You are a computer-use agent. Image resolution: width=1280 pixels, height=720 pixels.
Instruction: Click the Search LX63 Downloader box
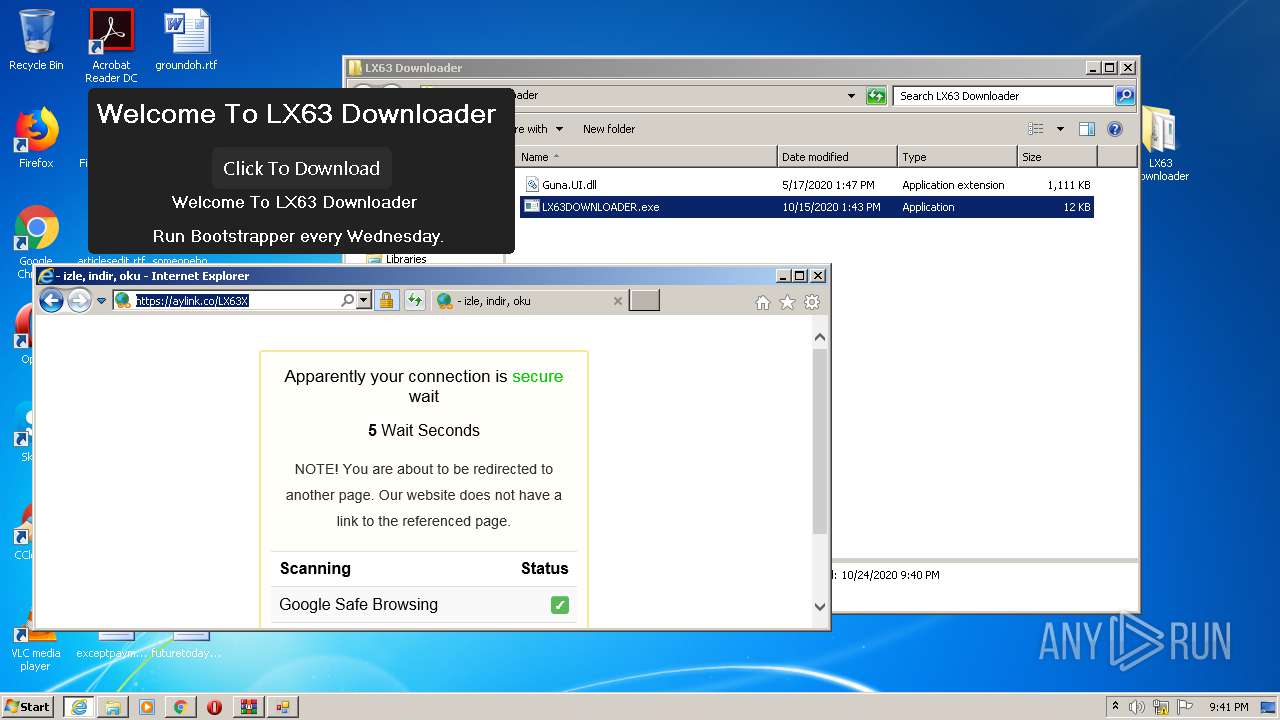coord(1003,96)
